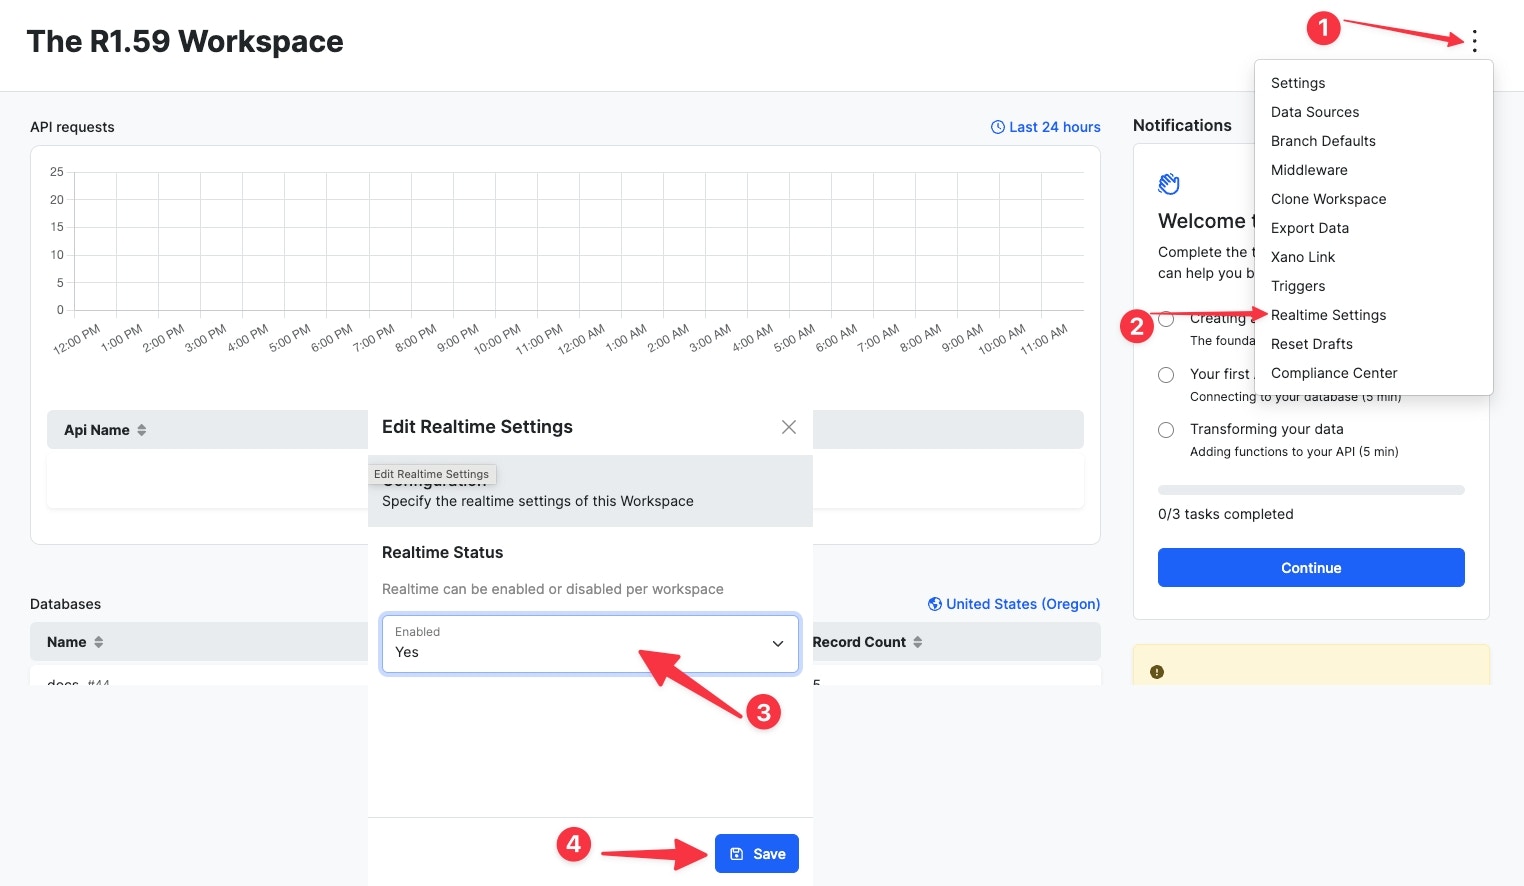The image size is (1524, 886).
Task: Click the Api Name column header
Action: (97, 430)
